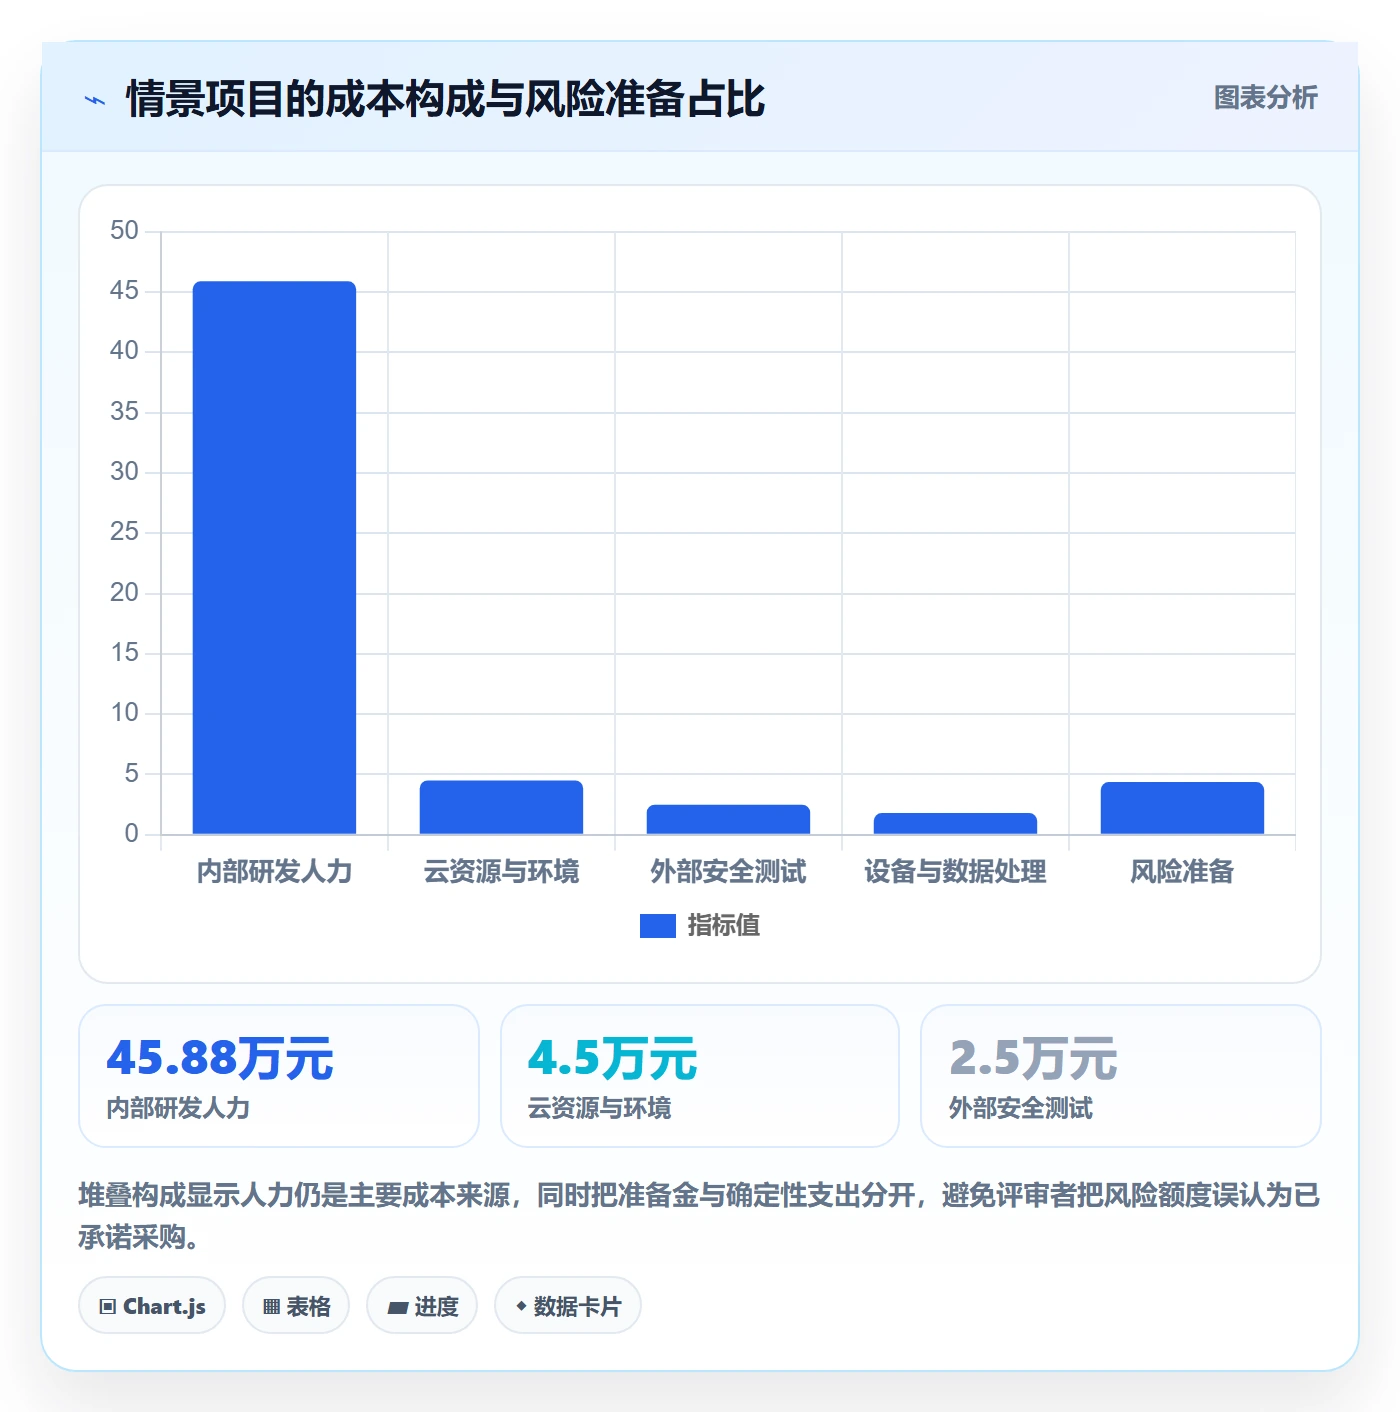Click the 设备与数据处理 bar in chart
The width and height of the screenshot is (1400, 1412).
click(955, 823)
